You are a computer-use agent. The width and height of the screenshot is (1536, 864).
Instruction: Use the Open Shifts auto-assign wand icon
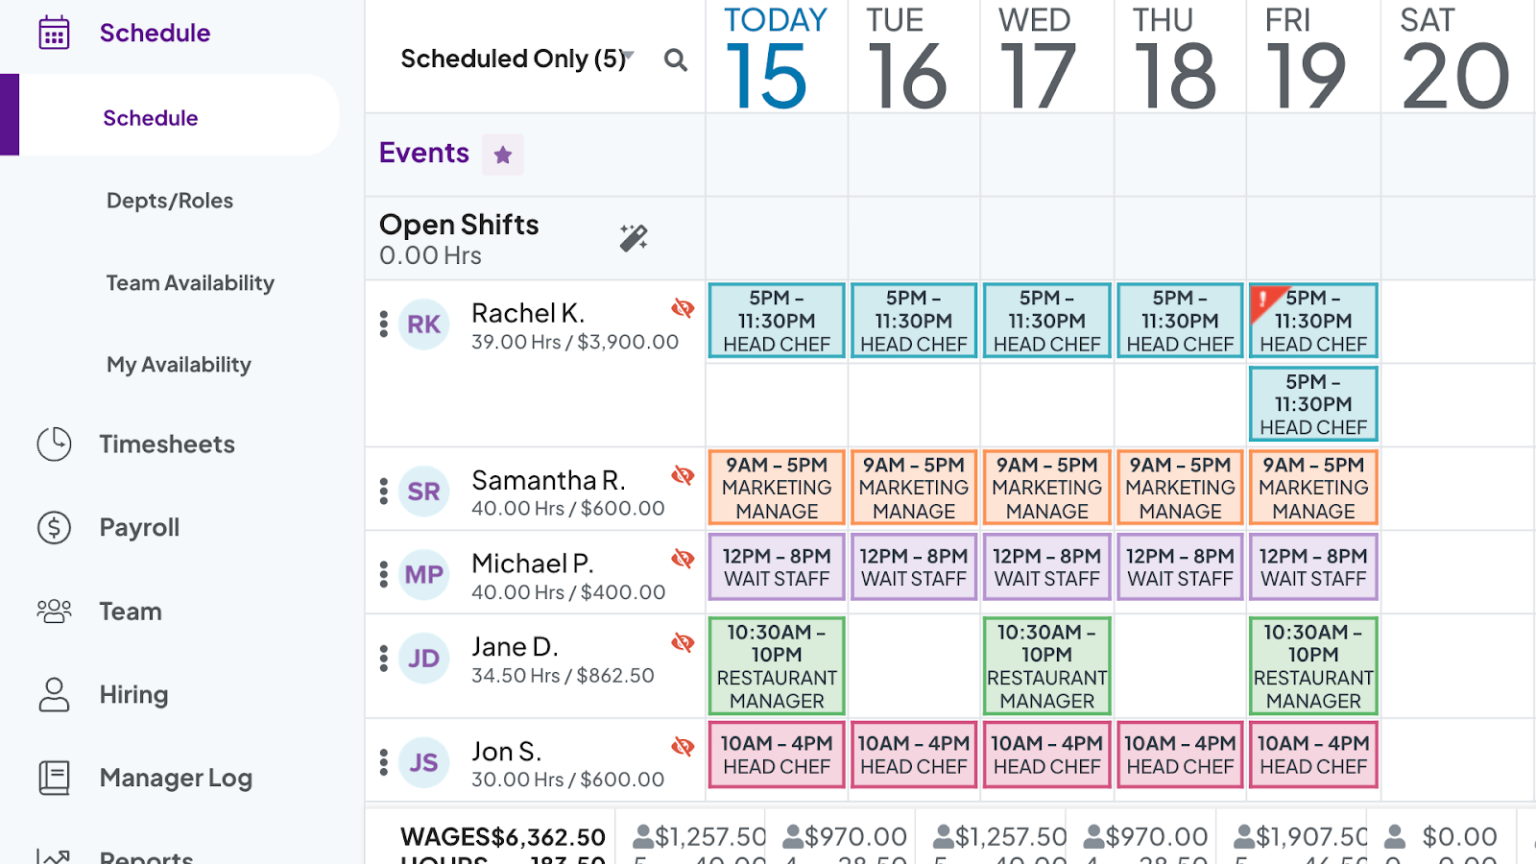pyautogui.click(x=633, y=238)
